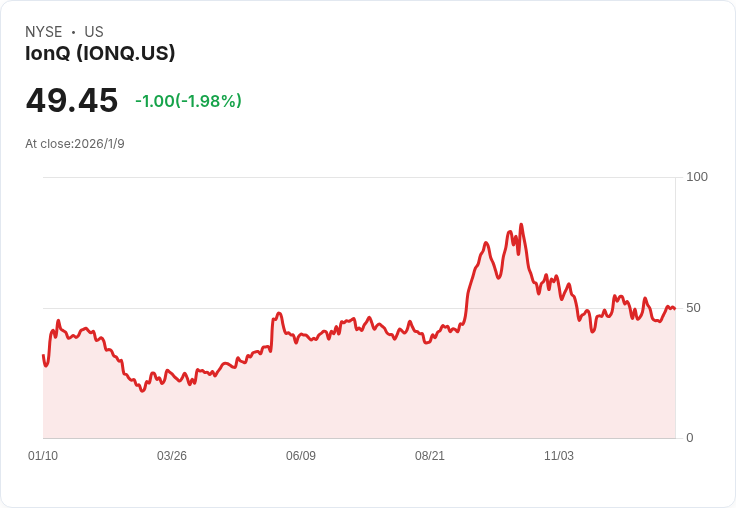Click the rightmost end of the price line
The image size is (736, 508).
tap(674, 309)
